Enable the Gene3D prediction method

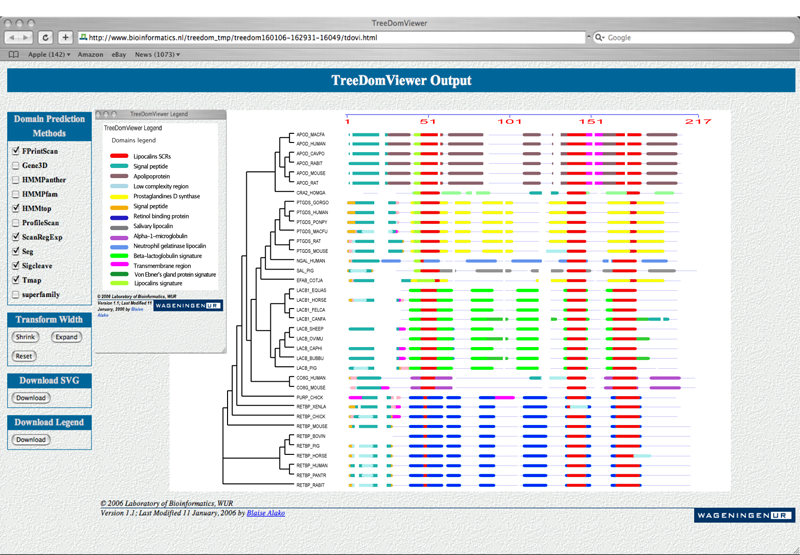click(15, 165)
